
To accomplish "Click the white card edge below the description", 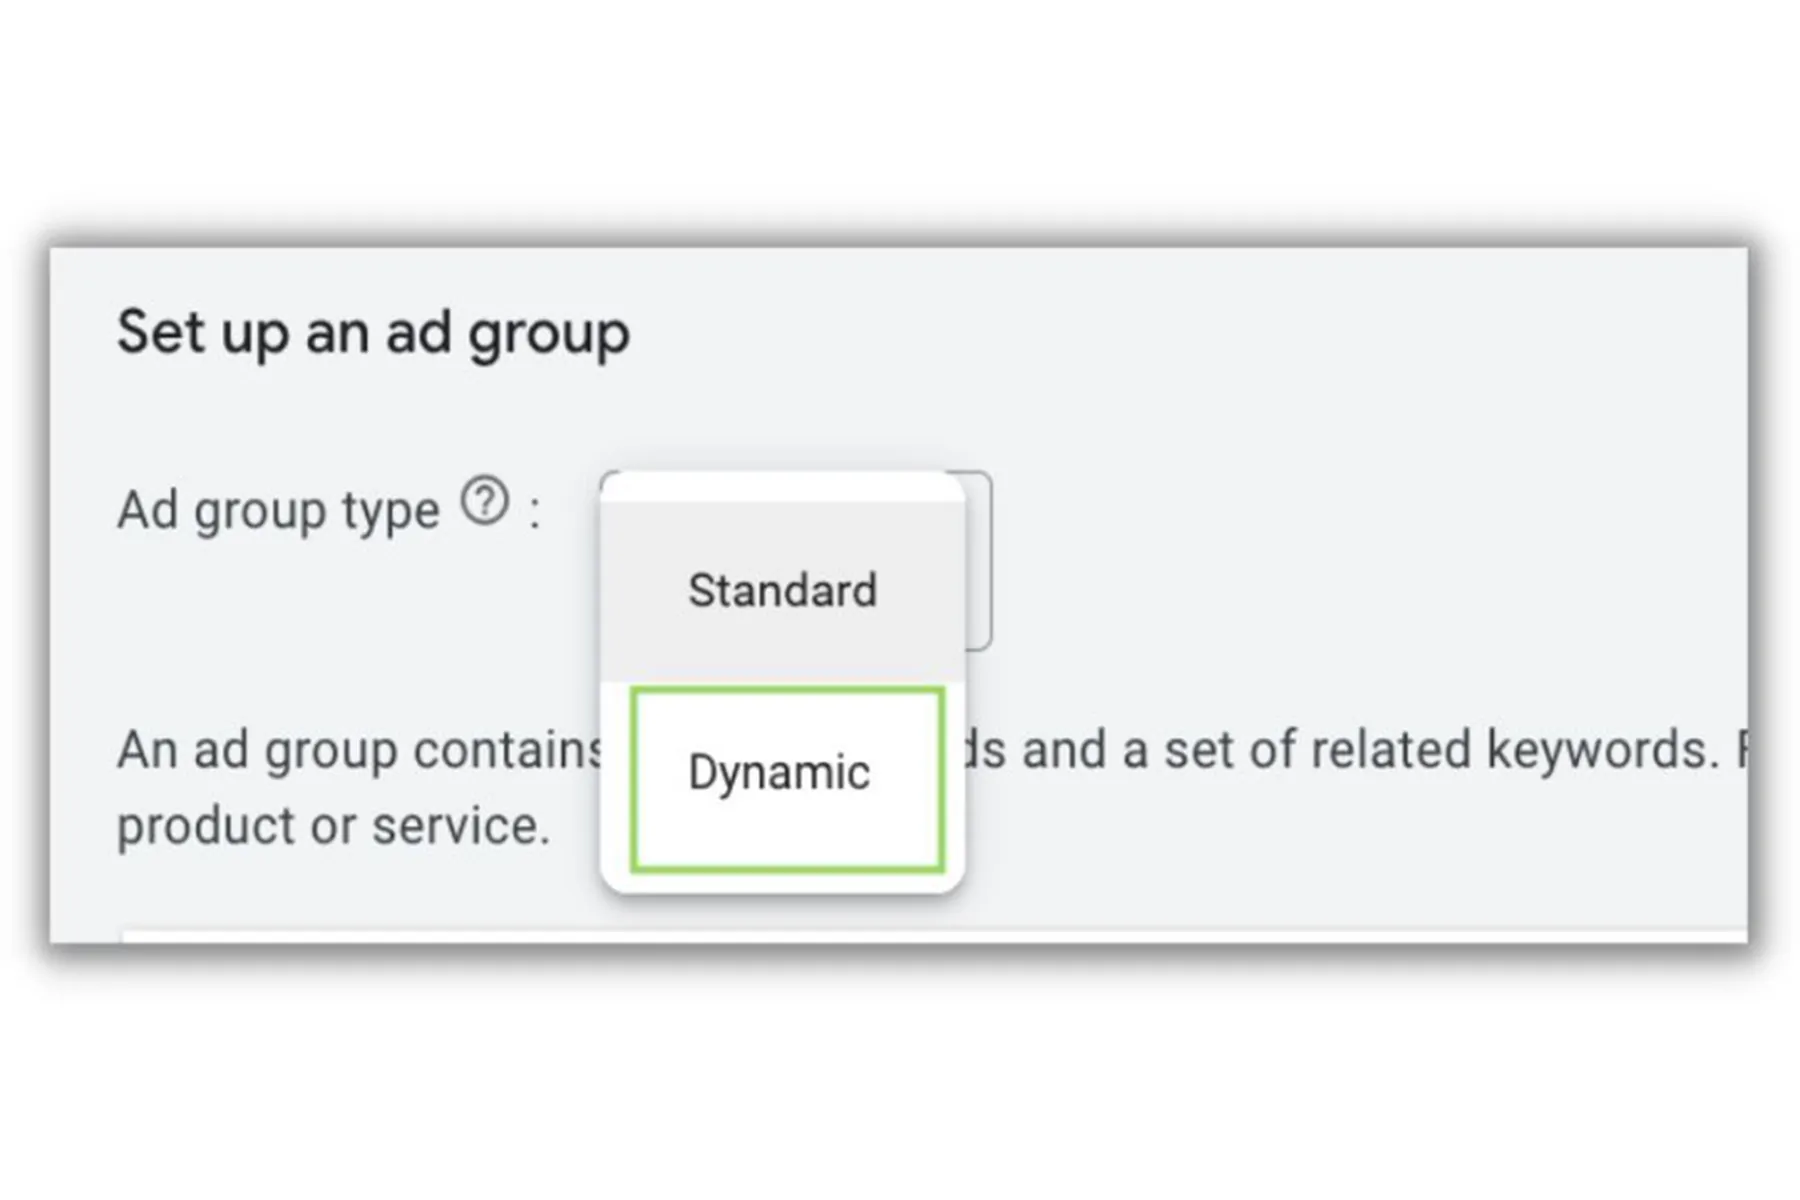I will pos(934,935).
